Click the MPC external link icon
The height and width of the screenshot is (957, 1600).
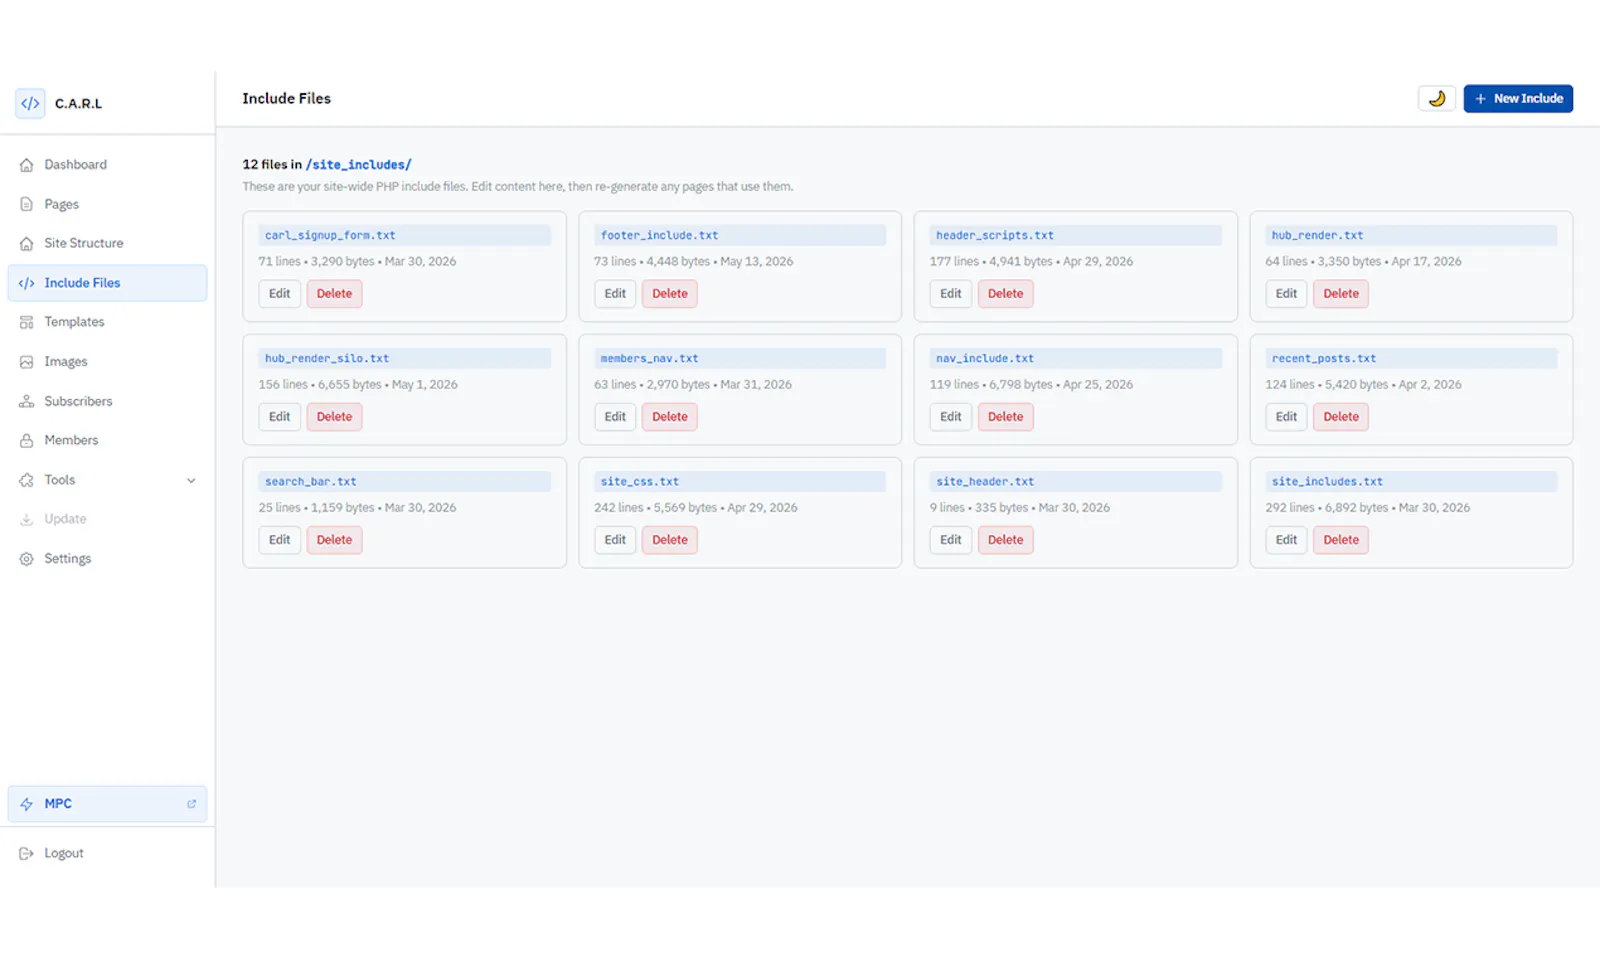191,804
